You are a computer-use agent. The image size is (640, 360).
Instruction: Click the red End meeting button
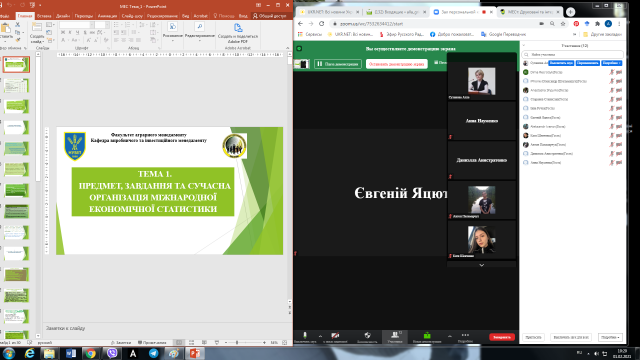502,337
